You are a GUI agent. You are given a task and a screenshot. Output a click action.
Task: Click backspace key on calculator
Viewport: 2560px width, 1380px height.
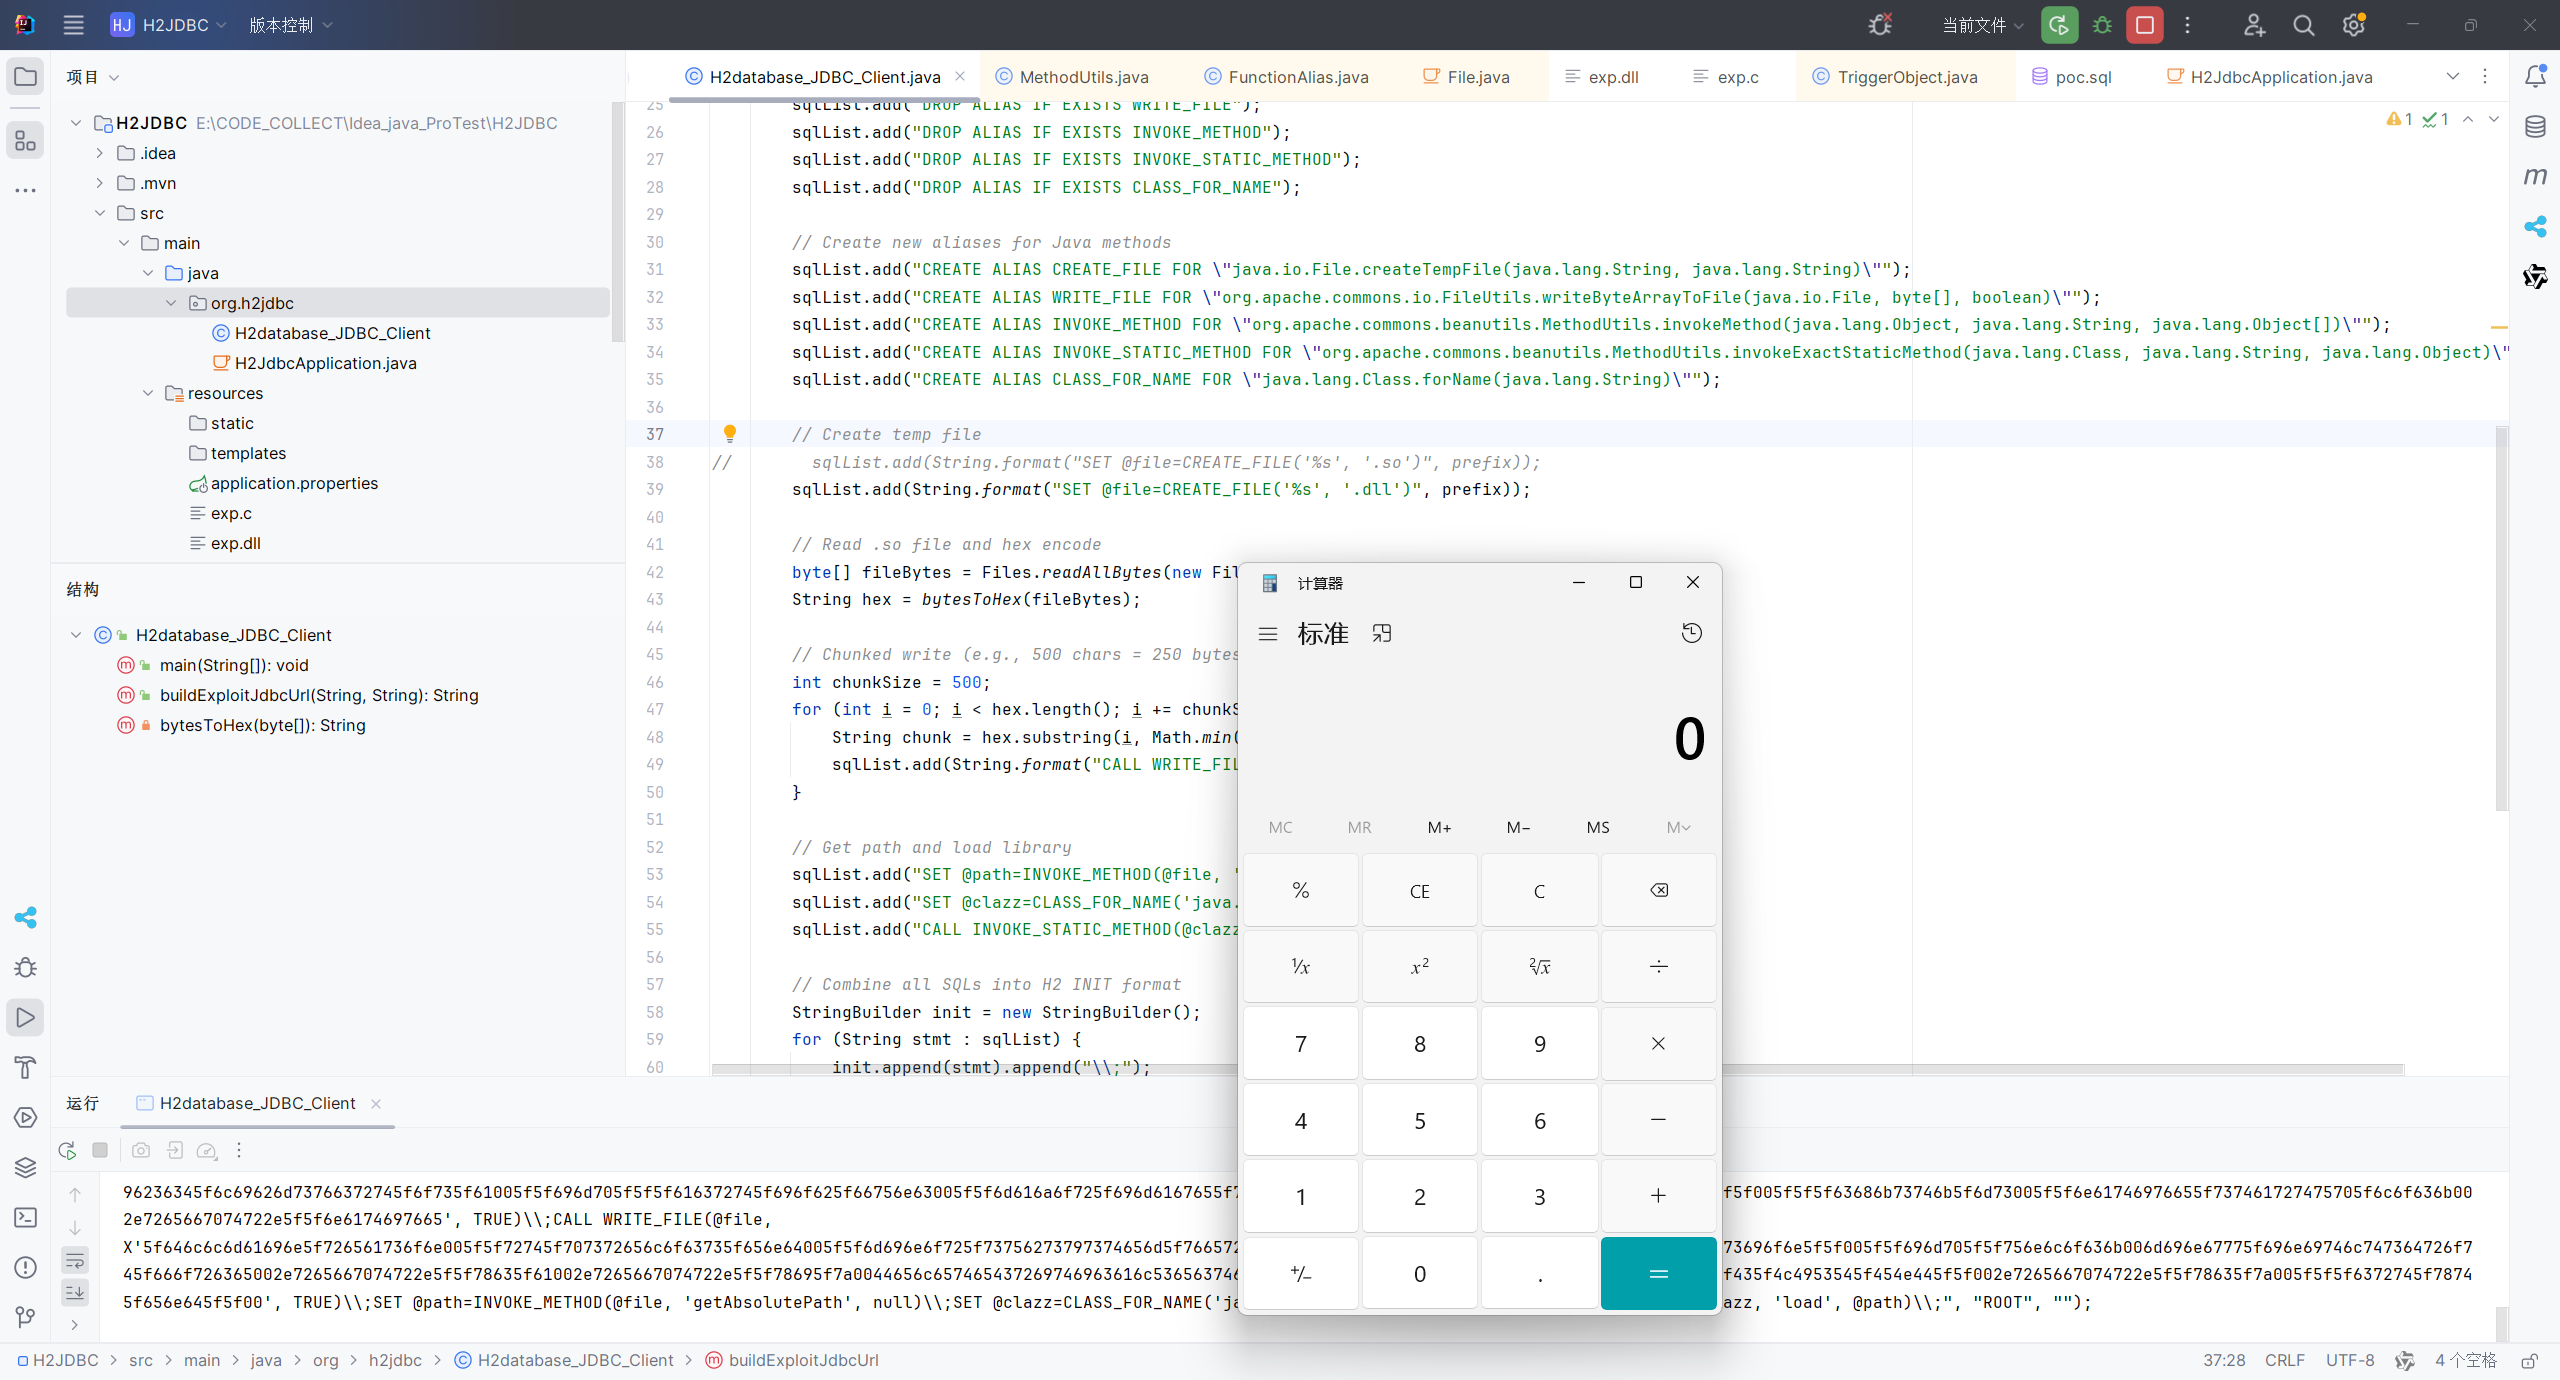click(1658, 890)
